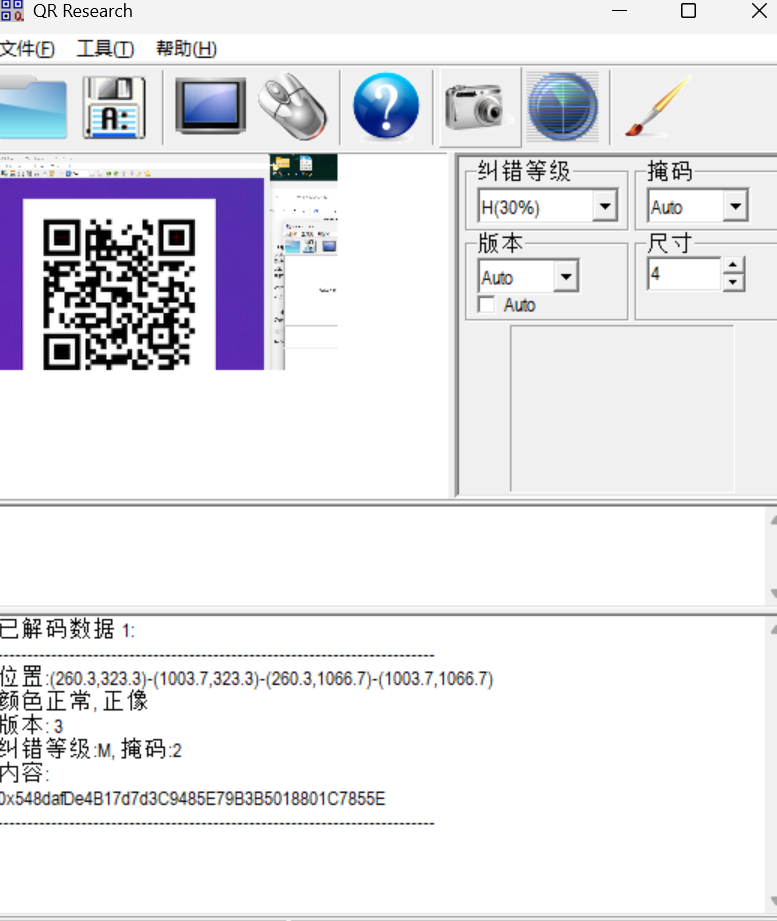Open file with the blue folder icon
This screenshot has height=921, width=777.
[x=33, y=107]
